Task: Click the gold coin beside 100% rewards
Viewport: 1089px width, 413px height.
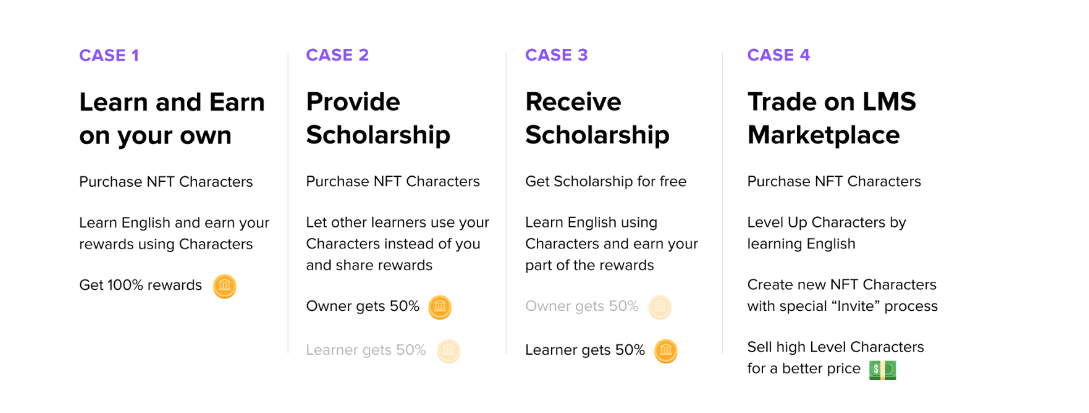Action: click(225, 286)
